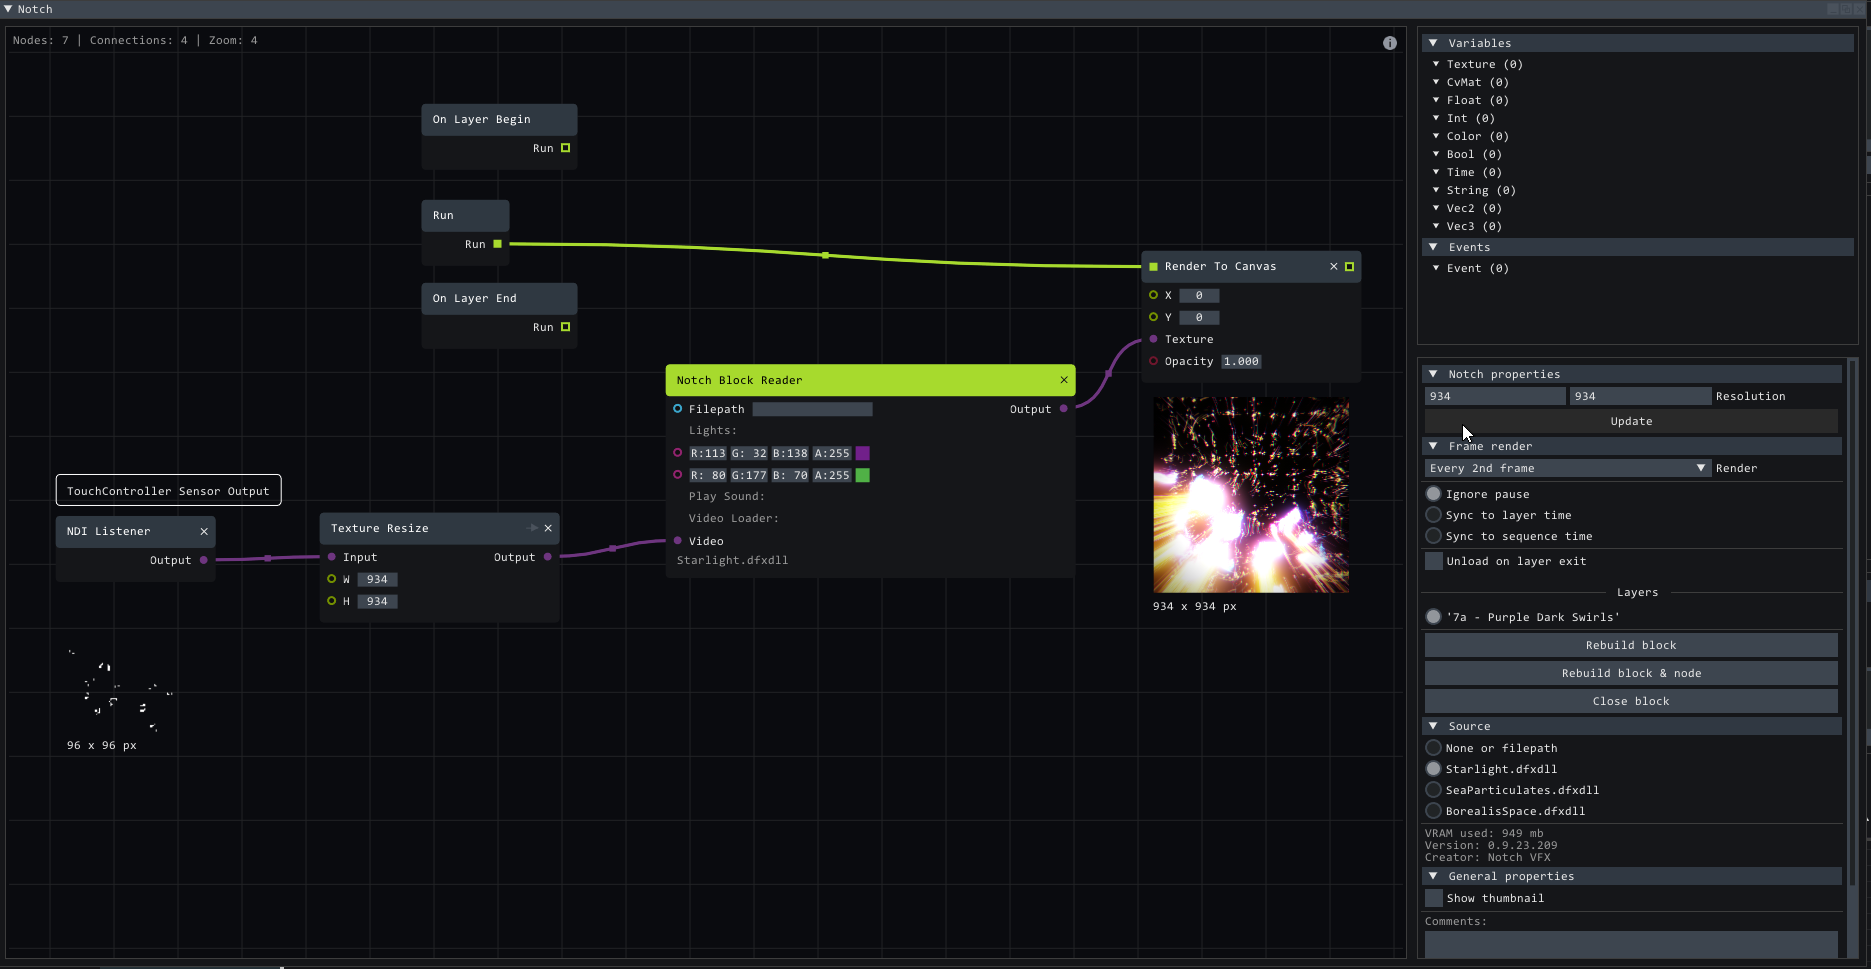Click the info icon in the graph corner
Screen dimensions: 1871x969
[1389, 43]
